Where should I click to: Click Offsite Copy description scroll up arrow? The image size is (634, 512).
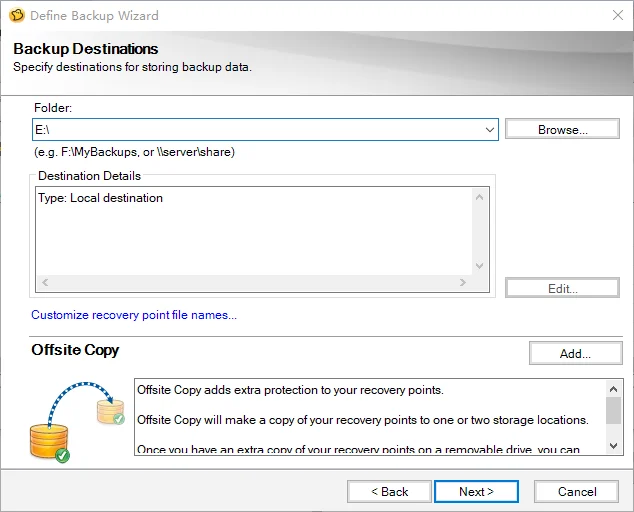(613, 389)
